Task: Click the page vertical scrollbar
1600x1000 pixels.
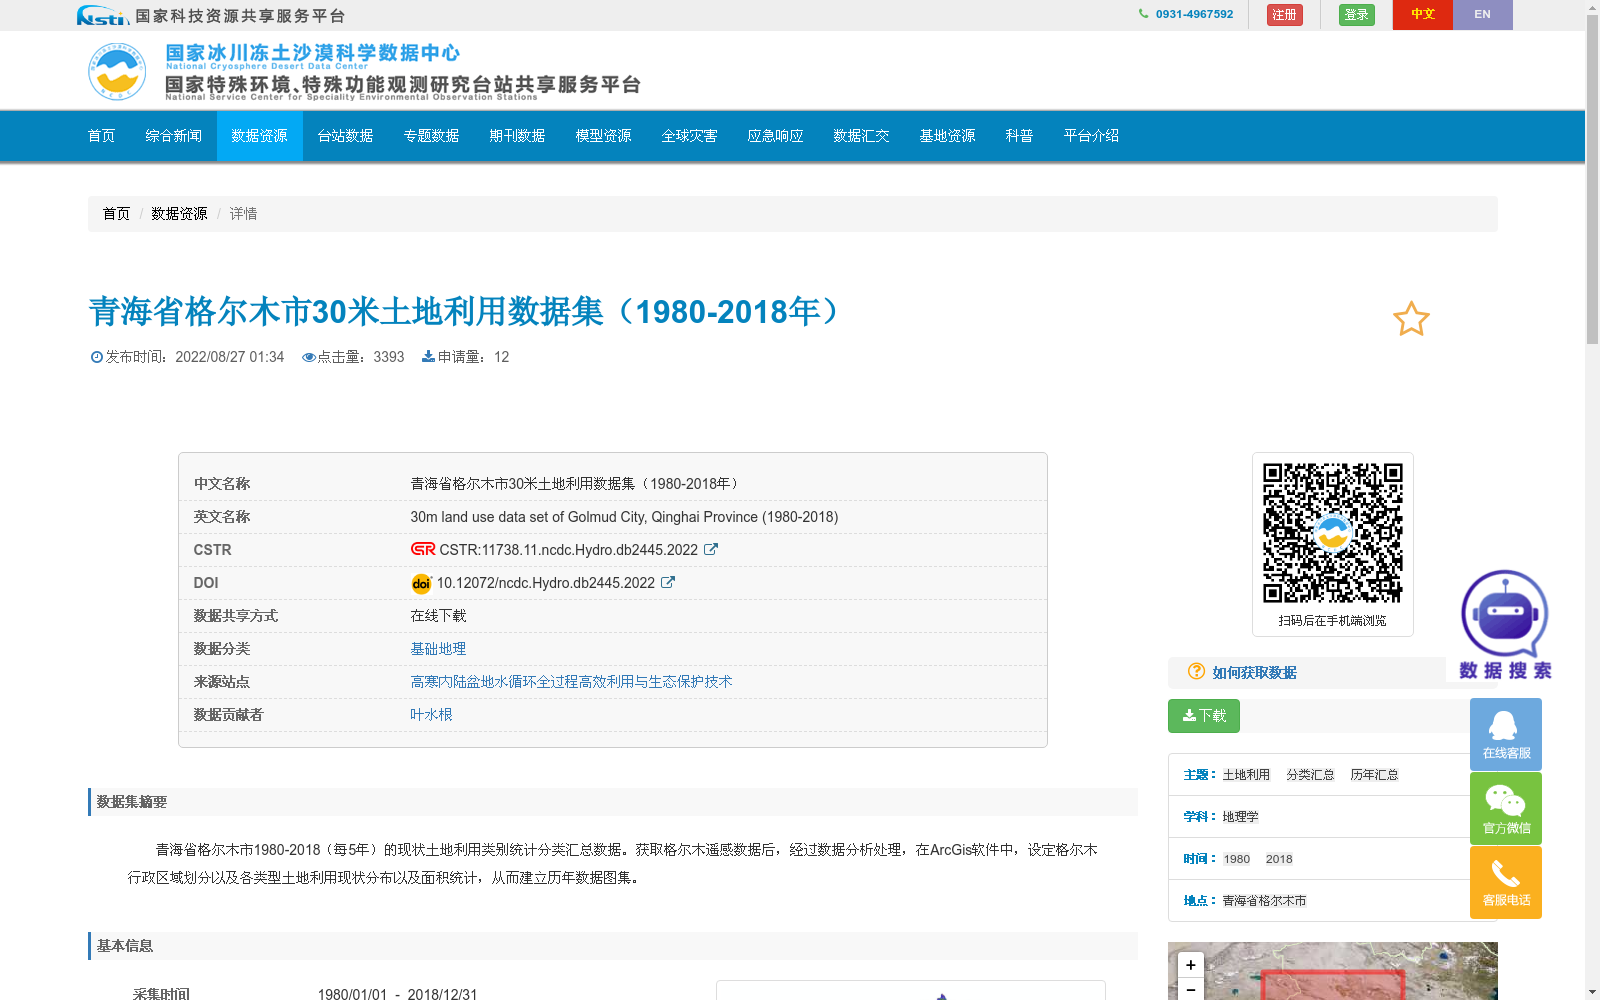Action: point(1592,180)
